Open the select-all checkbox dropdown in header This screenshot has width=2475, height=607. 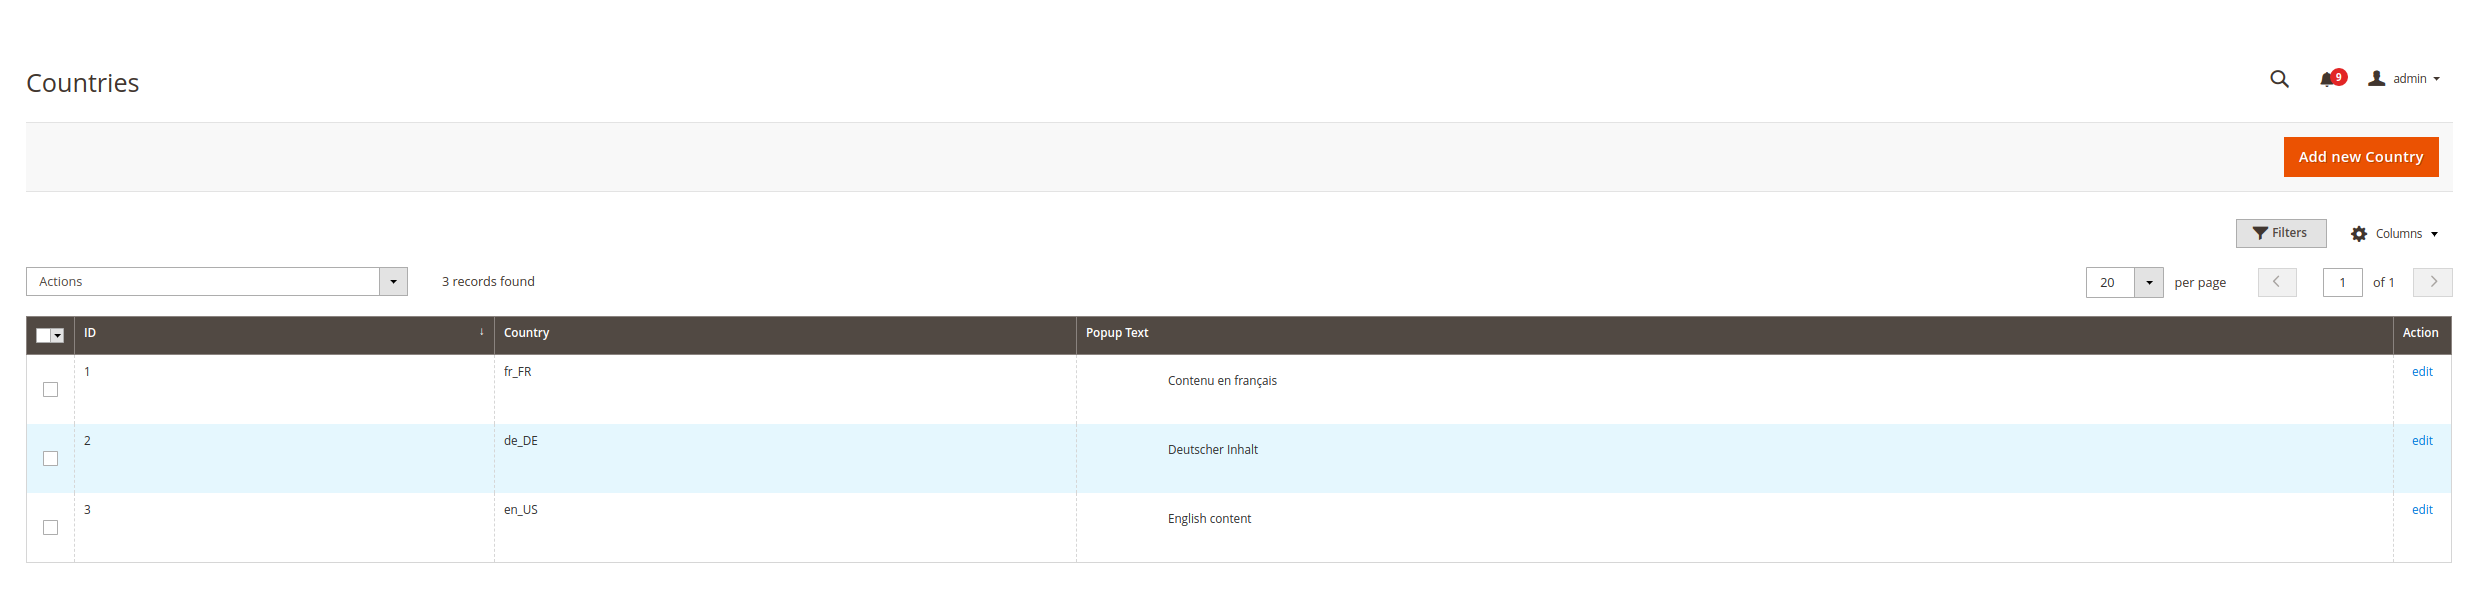coord(58,336)
